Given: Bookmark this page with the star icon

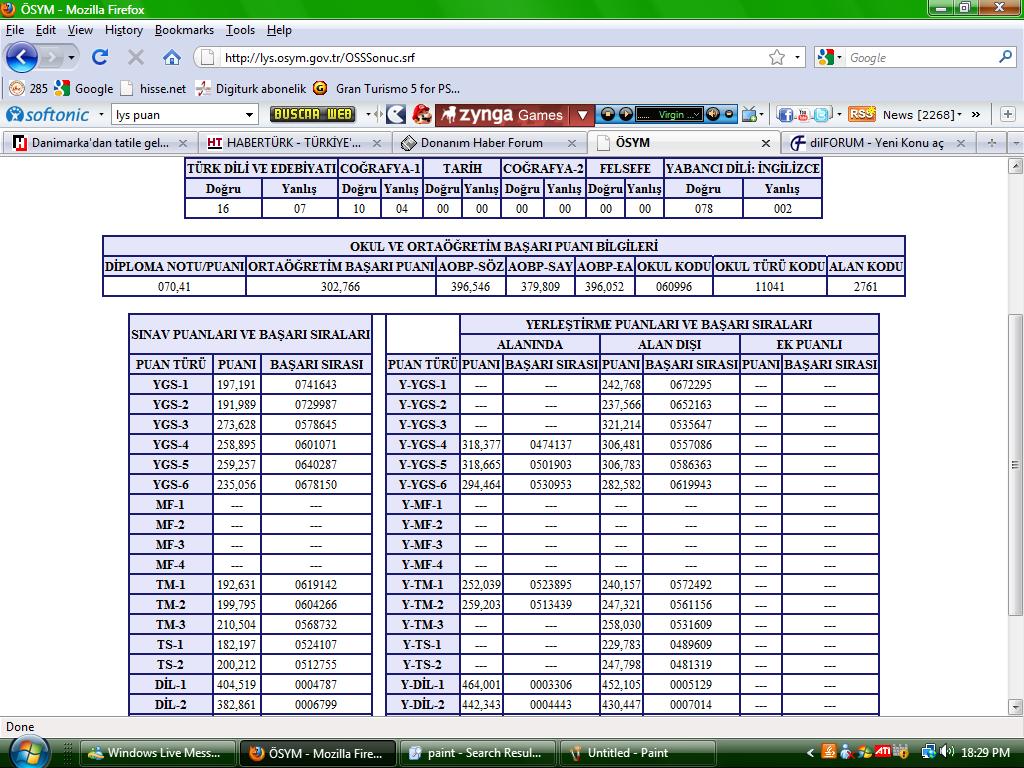Looking at the screenshot, I should (777, 57).
